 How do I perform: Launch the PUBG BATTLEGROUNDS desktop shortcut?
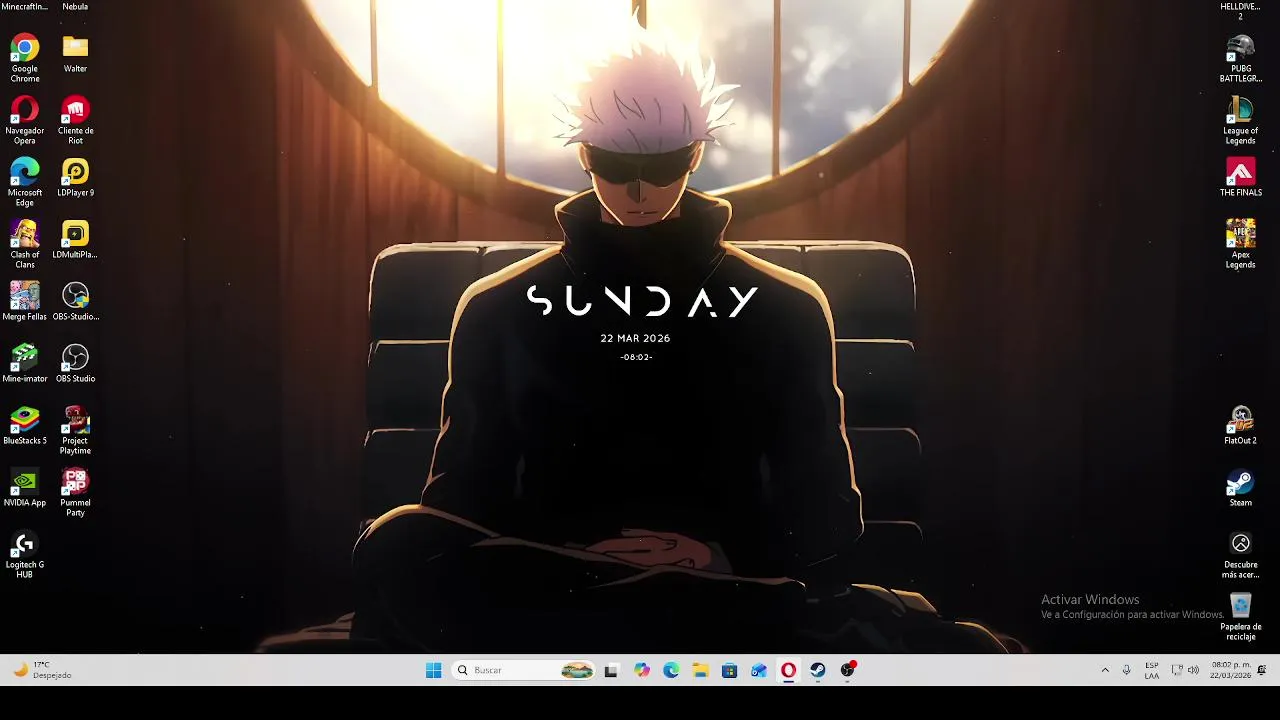click(x=1240, y=57)
